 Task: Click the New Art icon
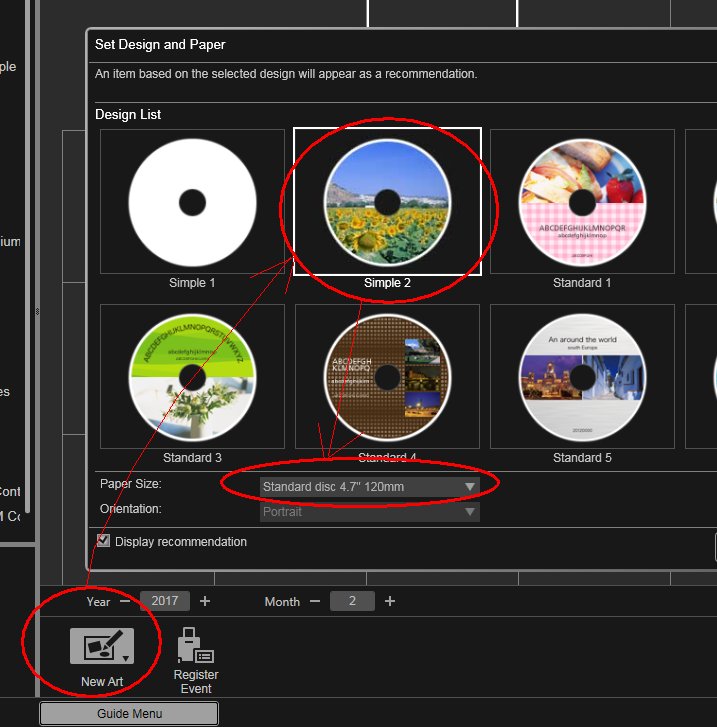[x=102, y=646]
